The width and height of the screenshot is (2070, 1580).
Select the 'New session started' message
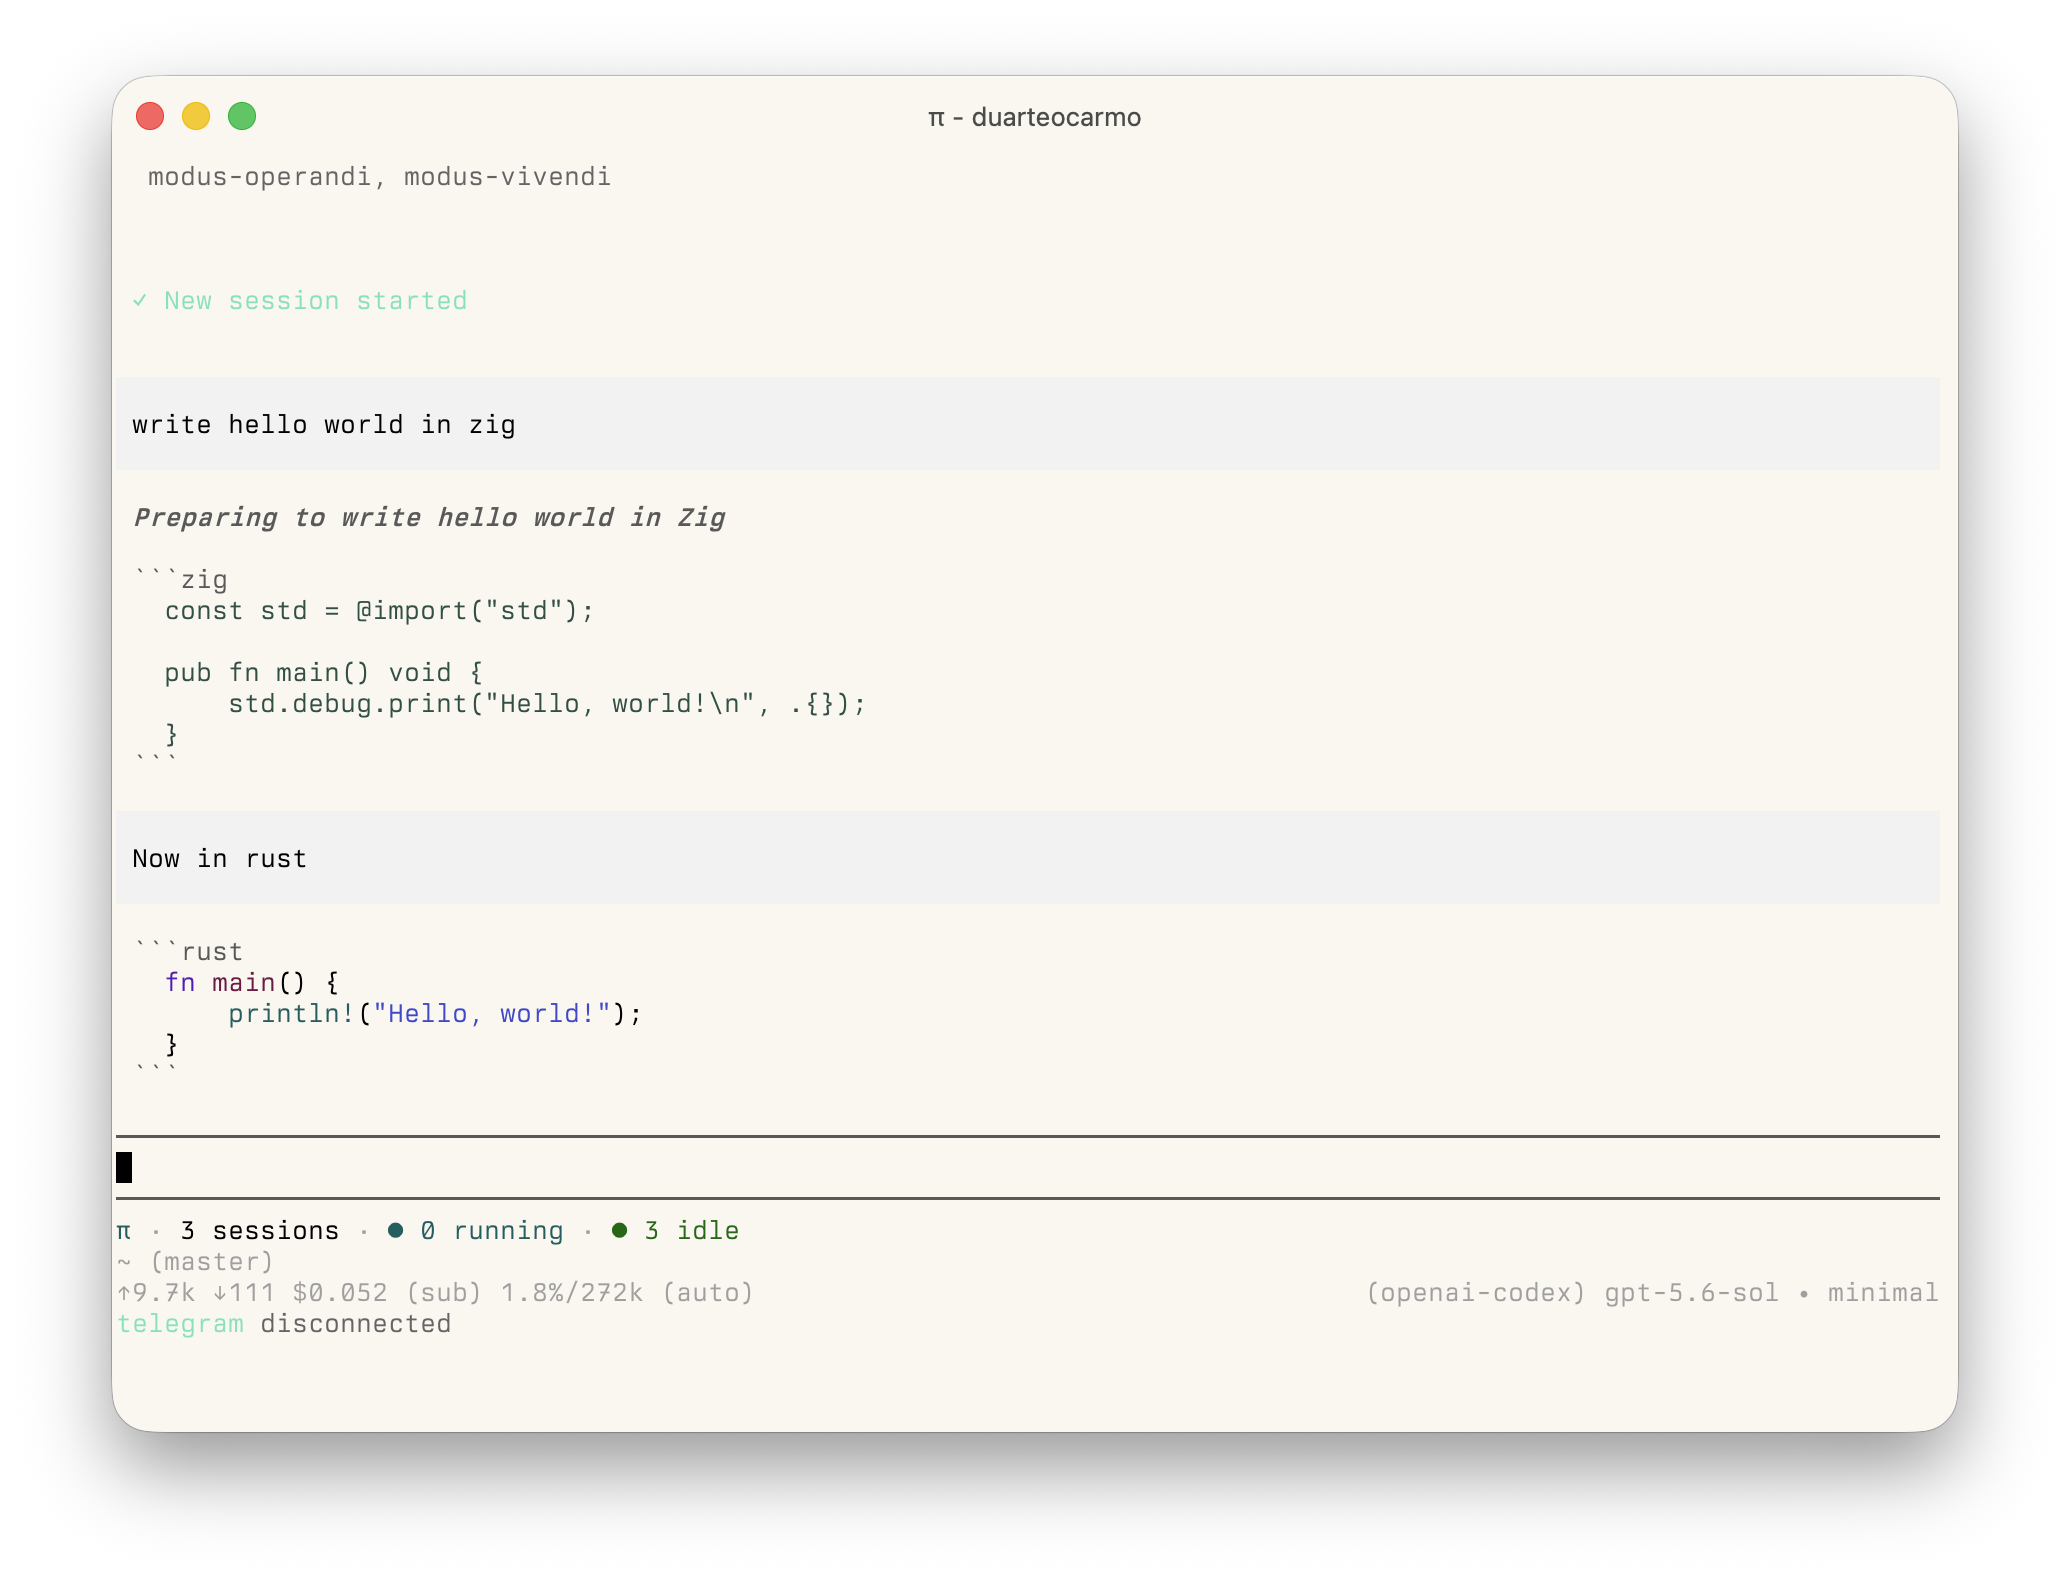click(315, 301)
